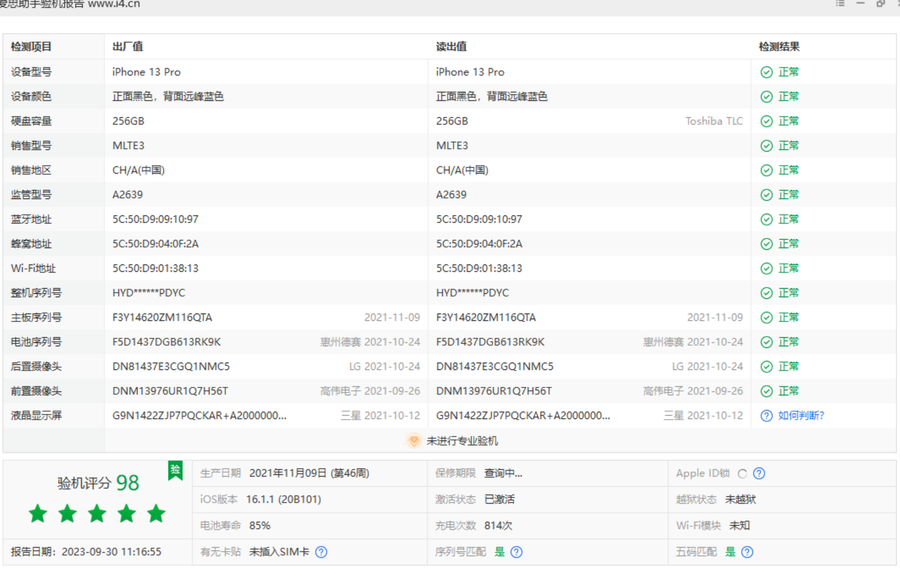Click the green check icon in 蓝牙地址 row

[x=766, y=219]
